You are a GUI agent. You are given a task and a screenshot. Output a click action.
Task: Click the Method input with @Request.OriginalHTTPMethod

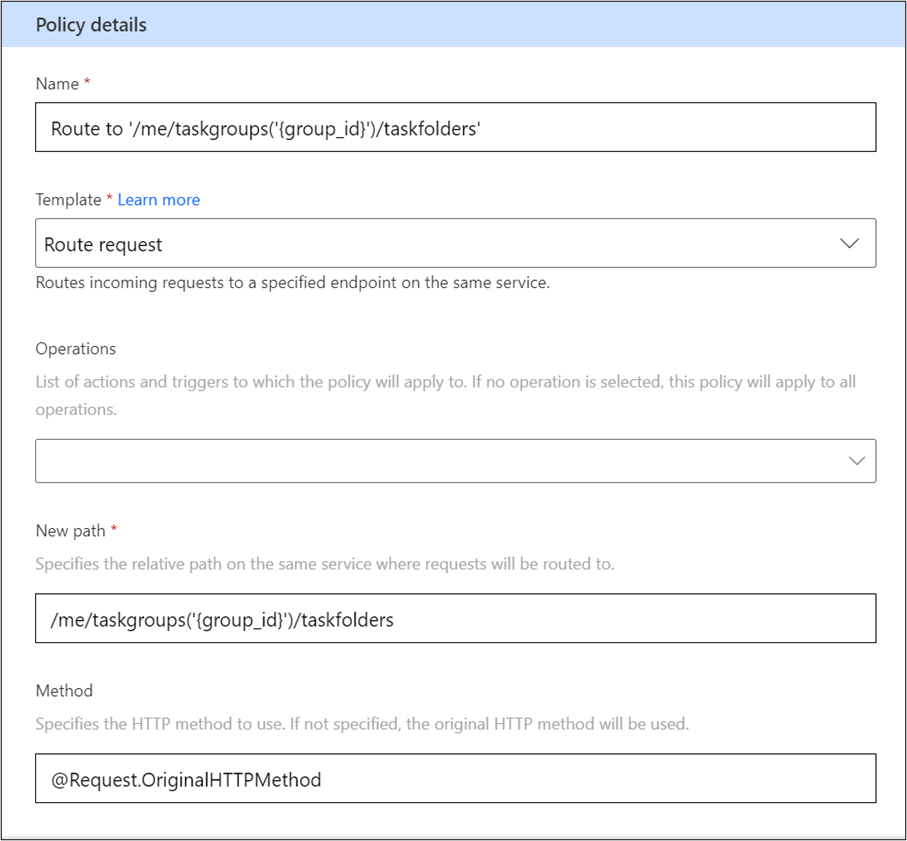coord(456,778)
